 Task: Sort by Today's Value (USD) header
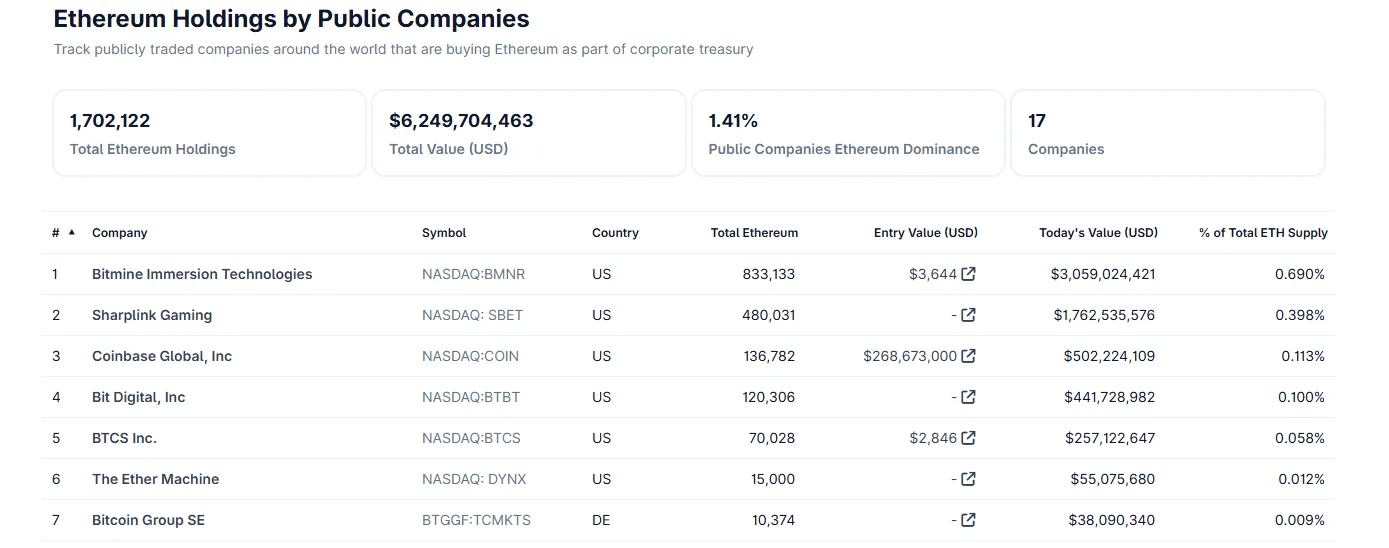click(1098, 233)
